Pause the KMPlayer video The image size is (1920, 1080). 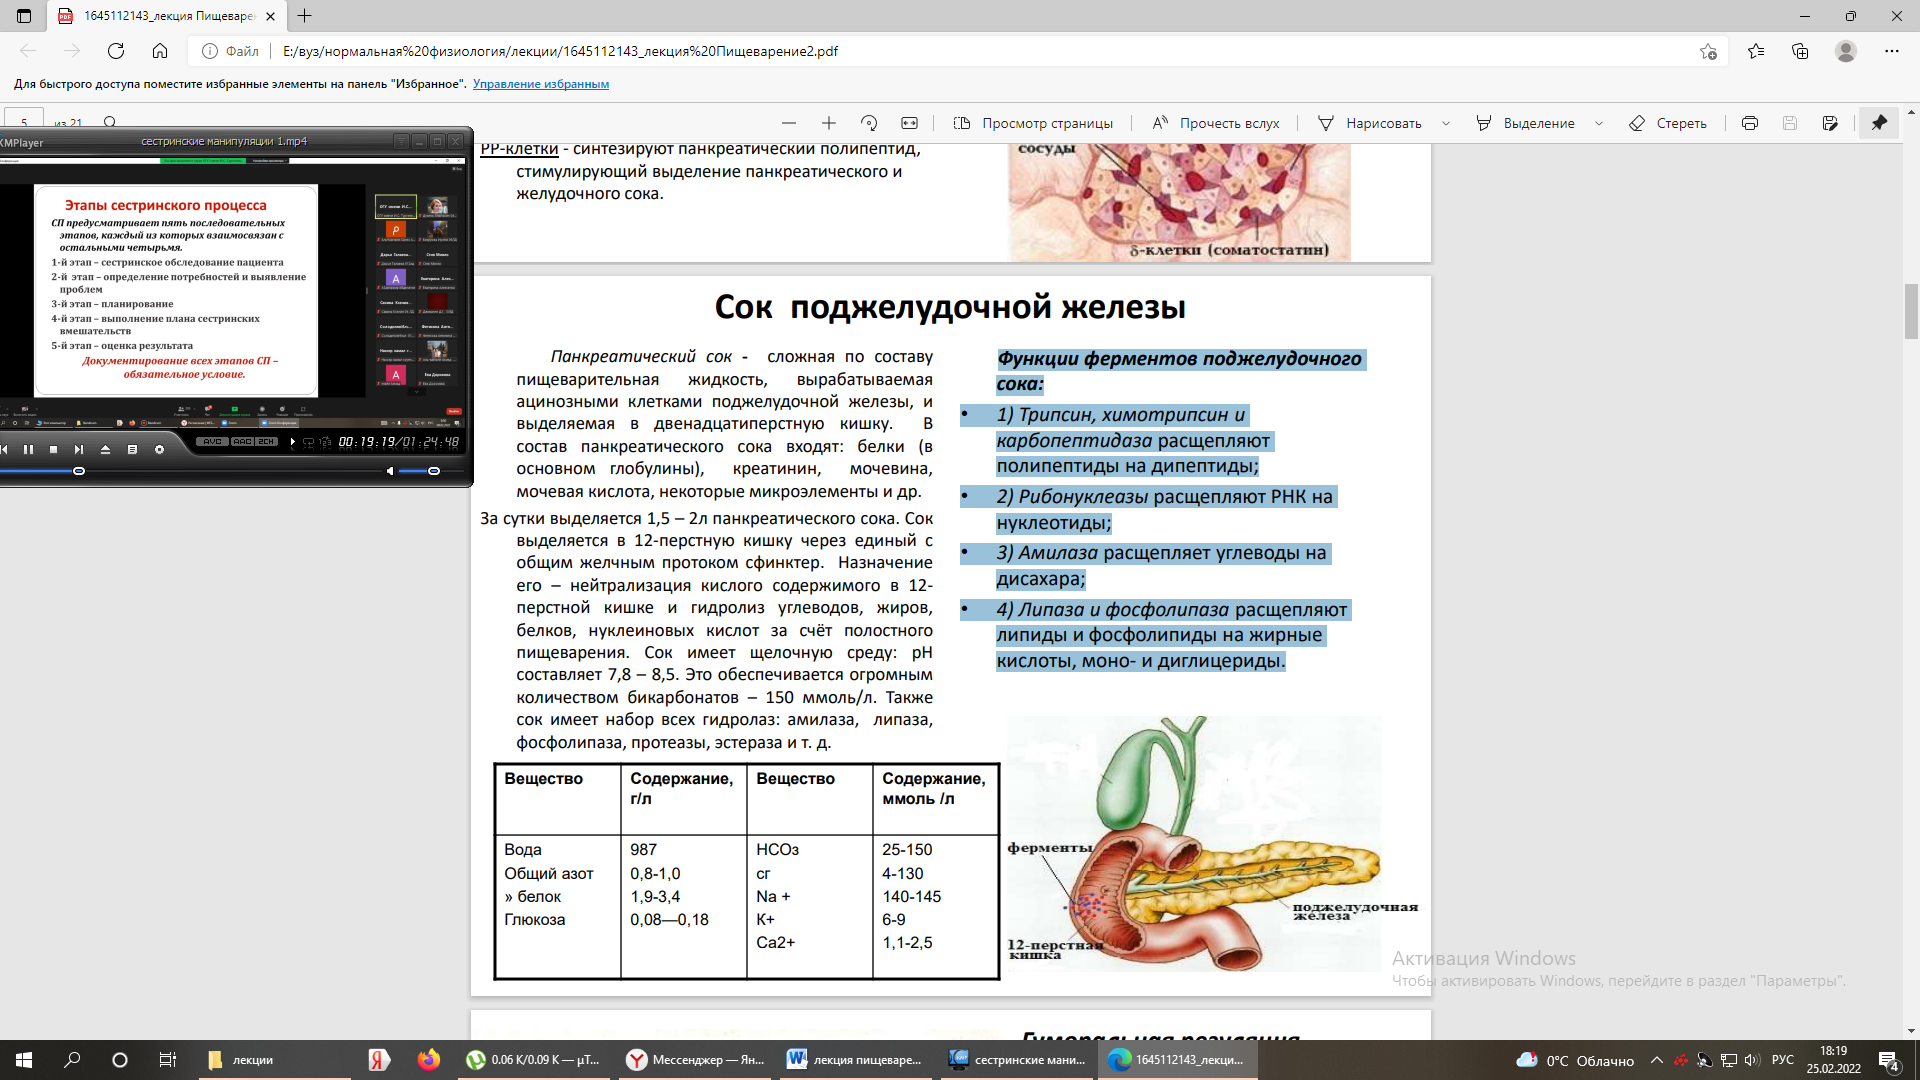(x=28, y=450)
